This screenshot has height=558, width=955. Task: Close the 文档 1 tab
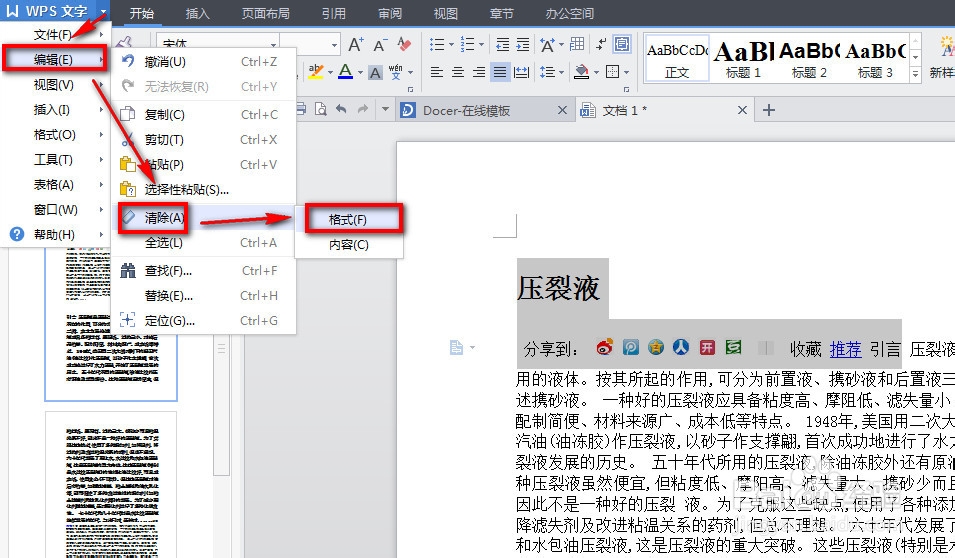pos(742,110)
